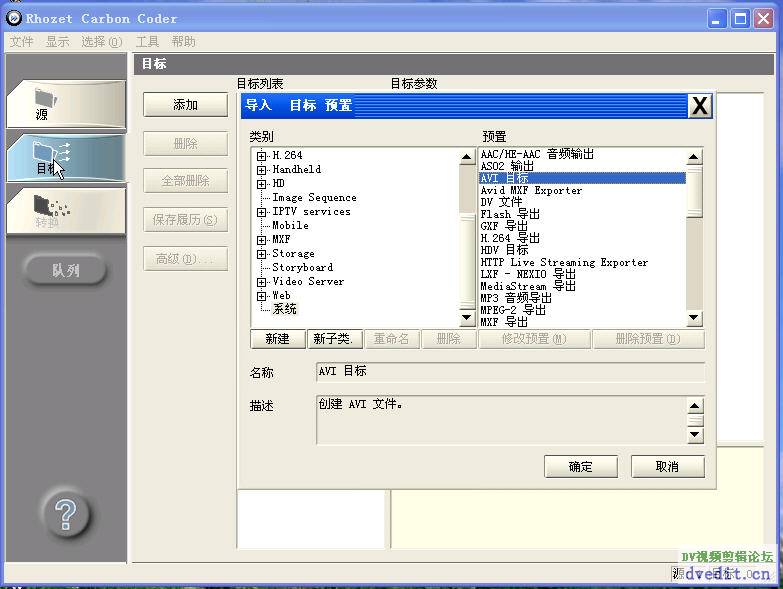783x589 pixels.
Task: Open the 文件 menu
Action: coord(21,41)
